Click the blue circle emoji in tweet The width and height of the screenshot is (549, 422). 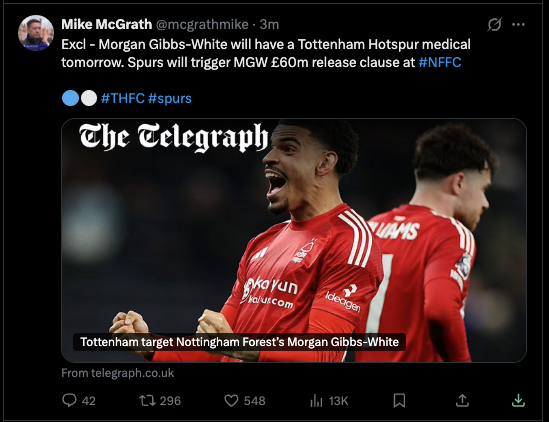[x=70, y=98]
